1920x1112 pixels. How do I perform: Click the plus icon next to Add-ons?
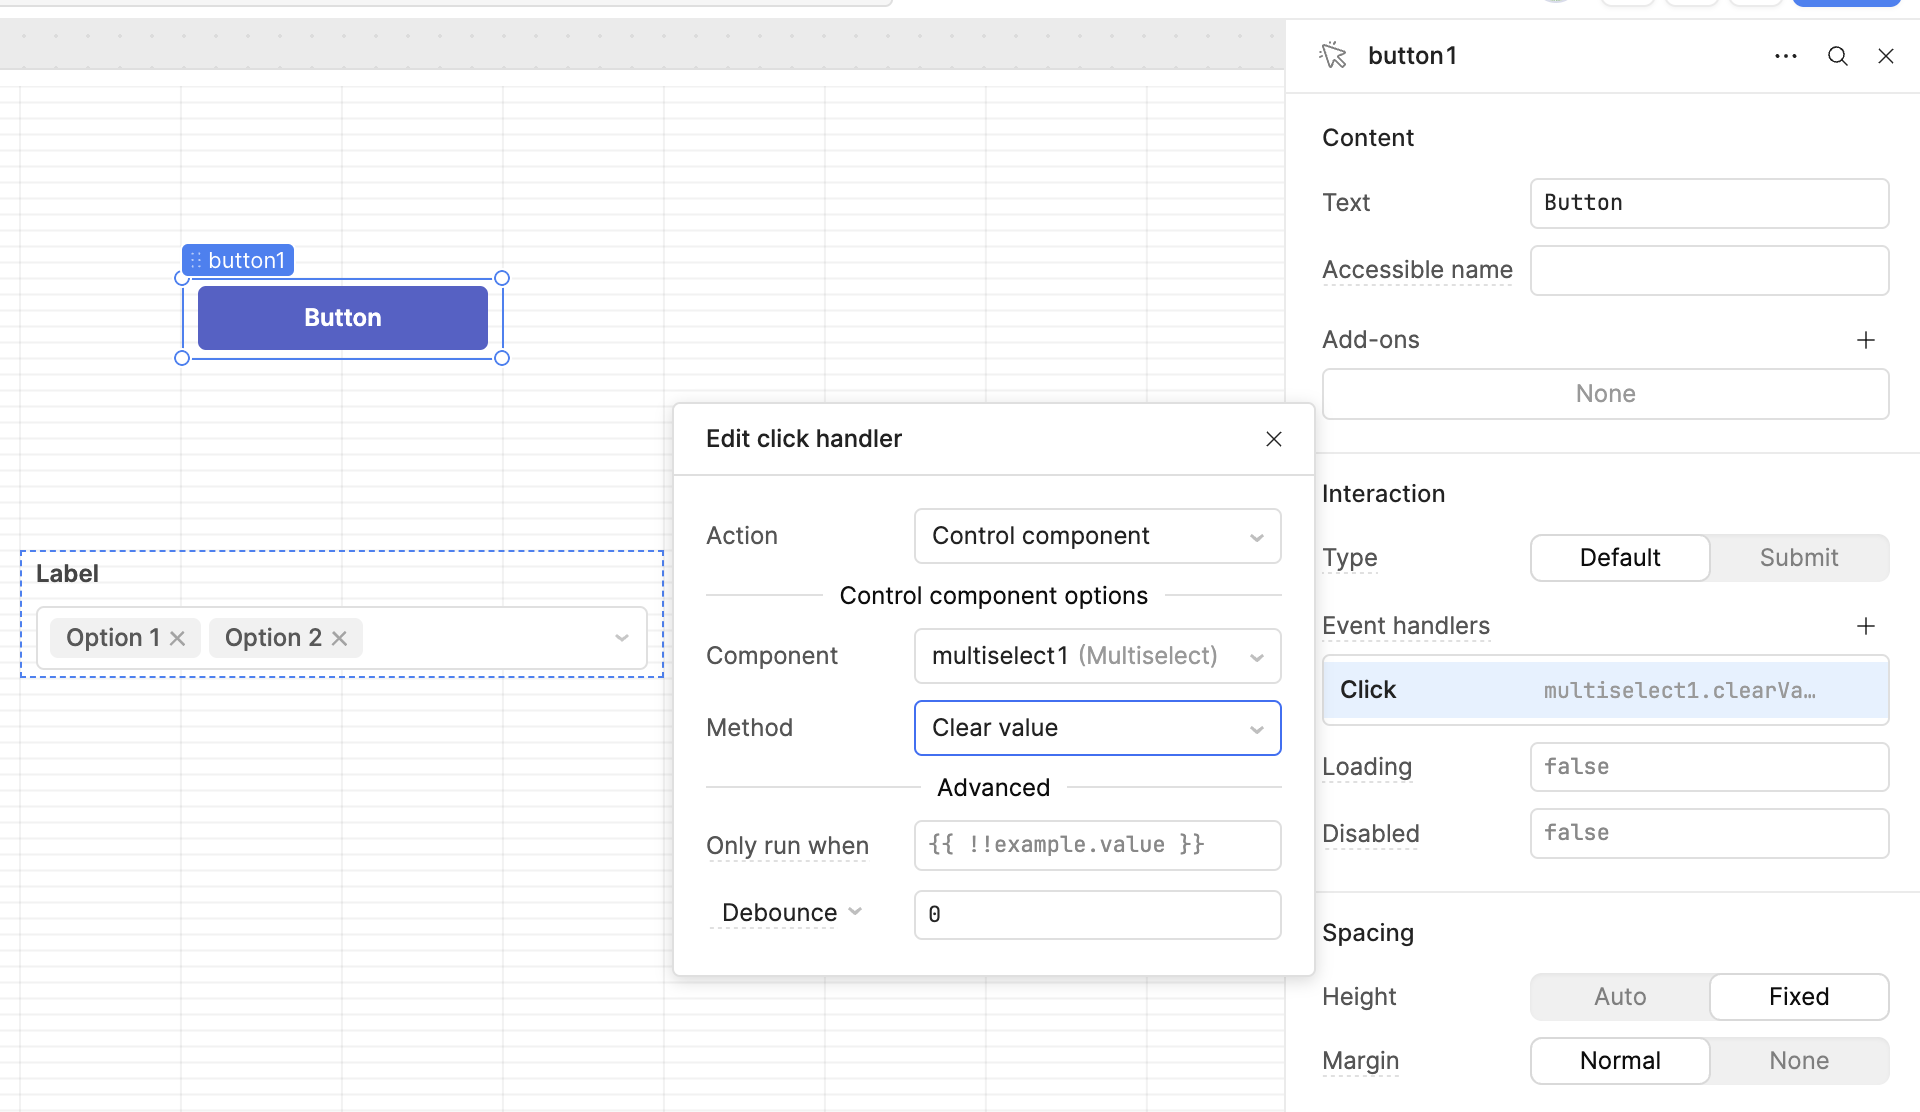pos(1865,340)
